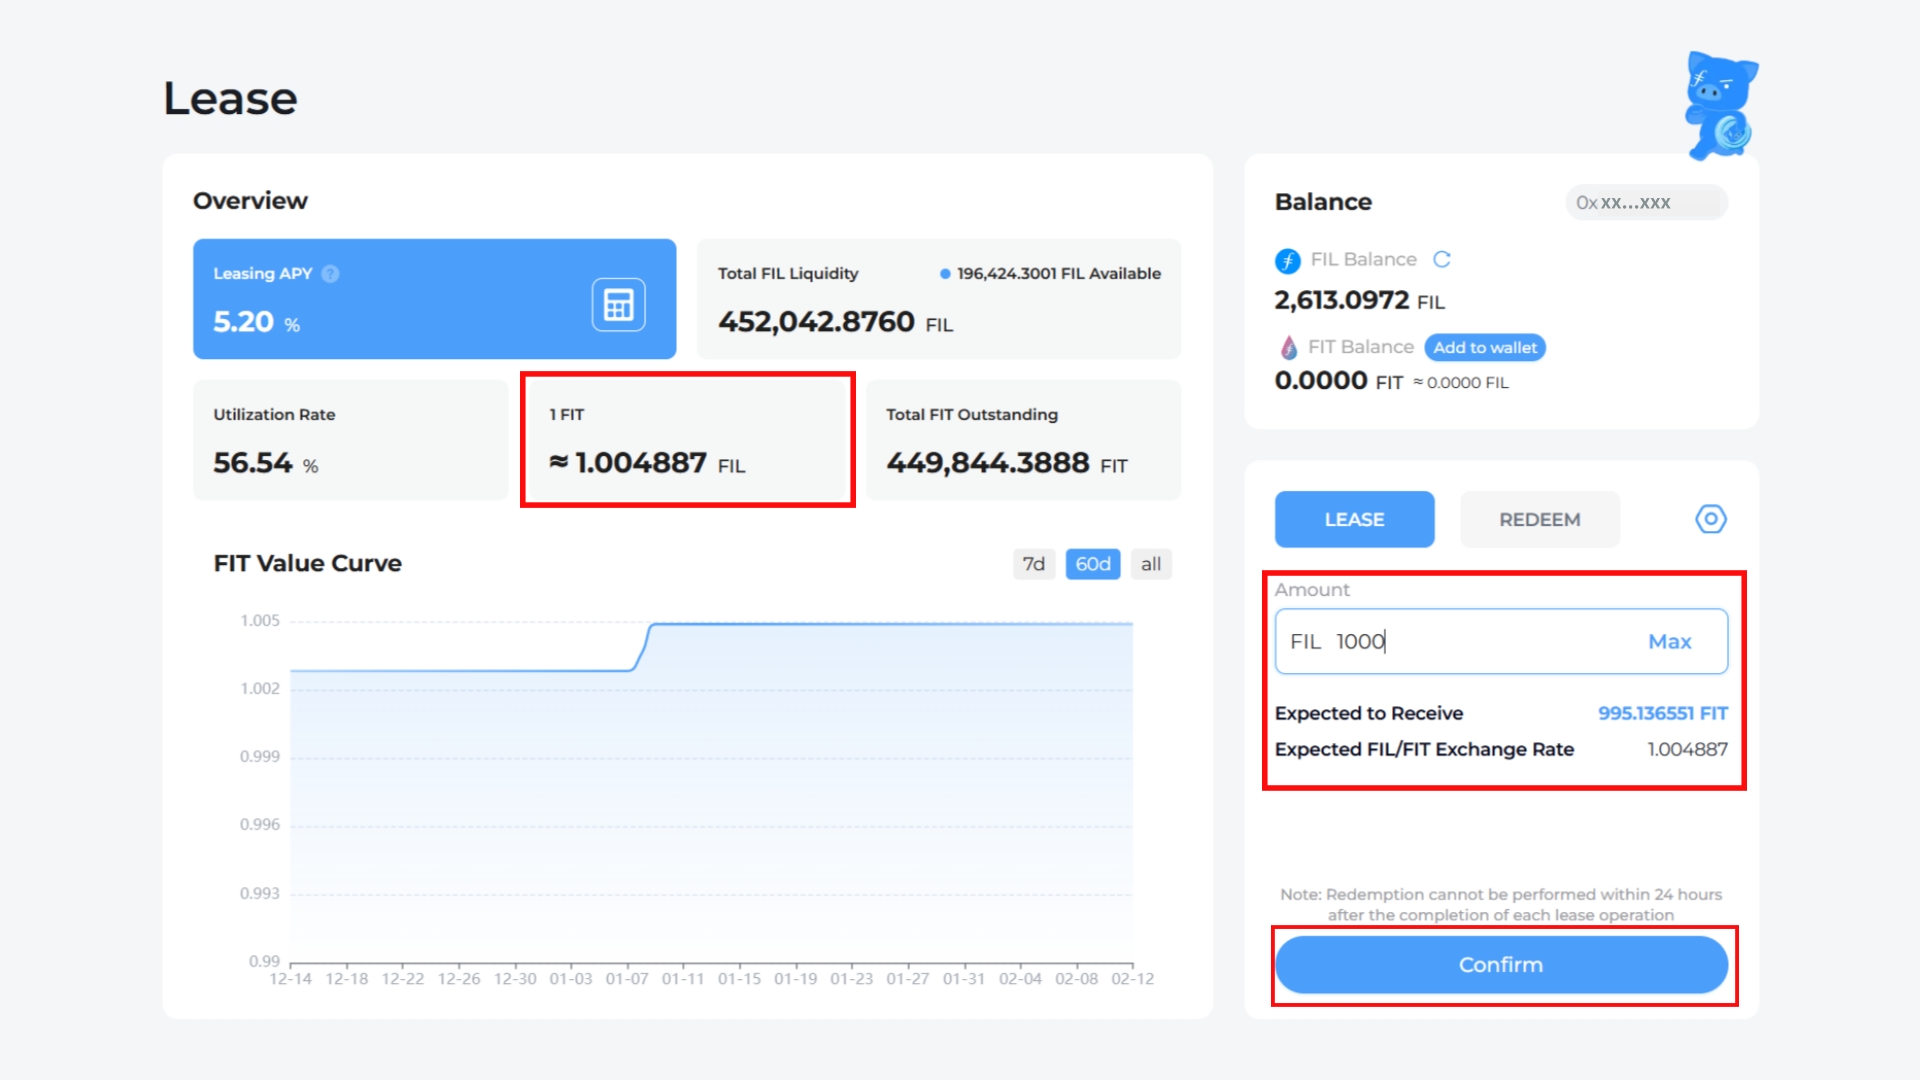Refresh the FIL Balance
Viewport: 1920px width, 1080px height.
[x=1441, y=260]
